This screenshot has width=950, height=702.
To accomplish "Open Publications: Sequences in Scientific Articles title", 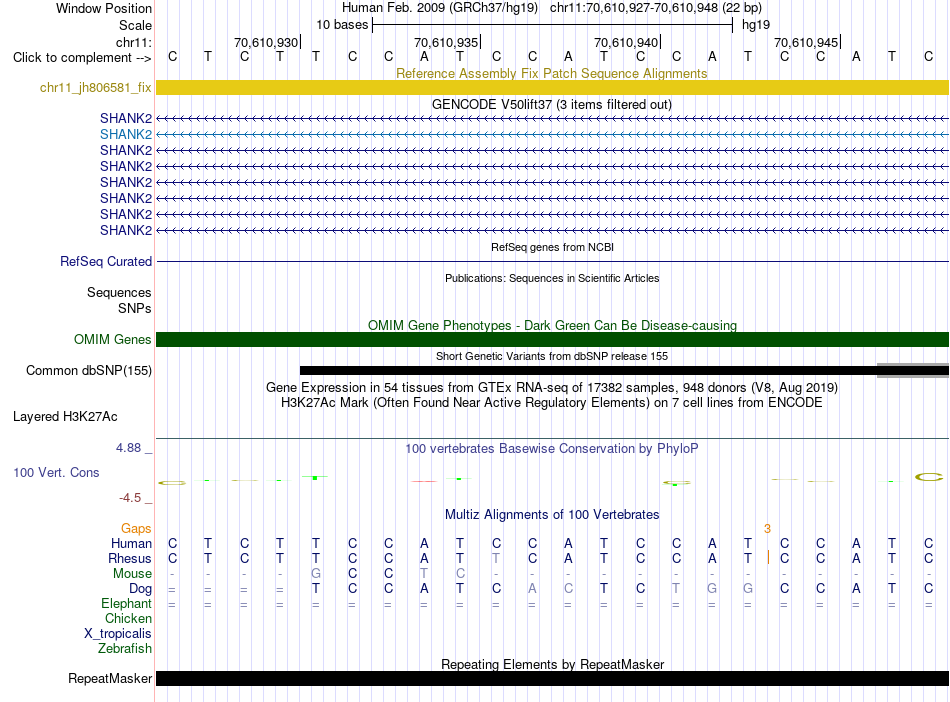I will coord(552,278).
